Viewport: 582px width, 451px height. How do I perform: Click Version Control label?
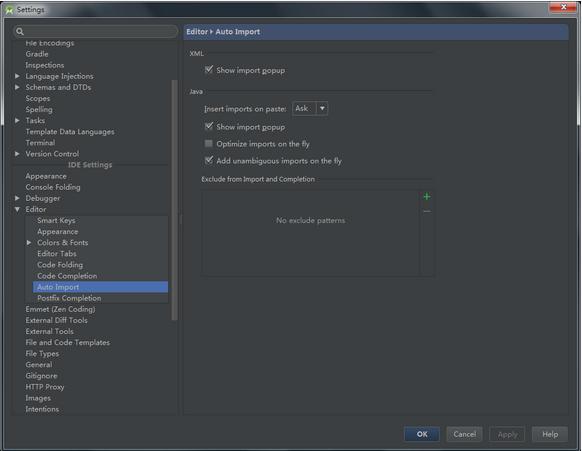[52, 154]
